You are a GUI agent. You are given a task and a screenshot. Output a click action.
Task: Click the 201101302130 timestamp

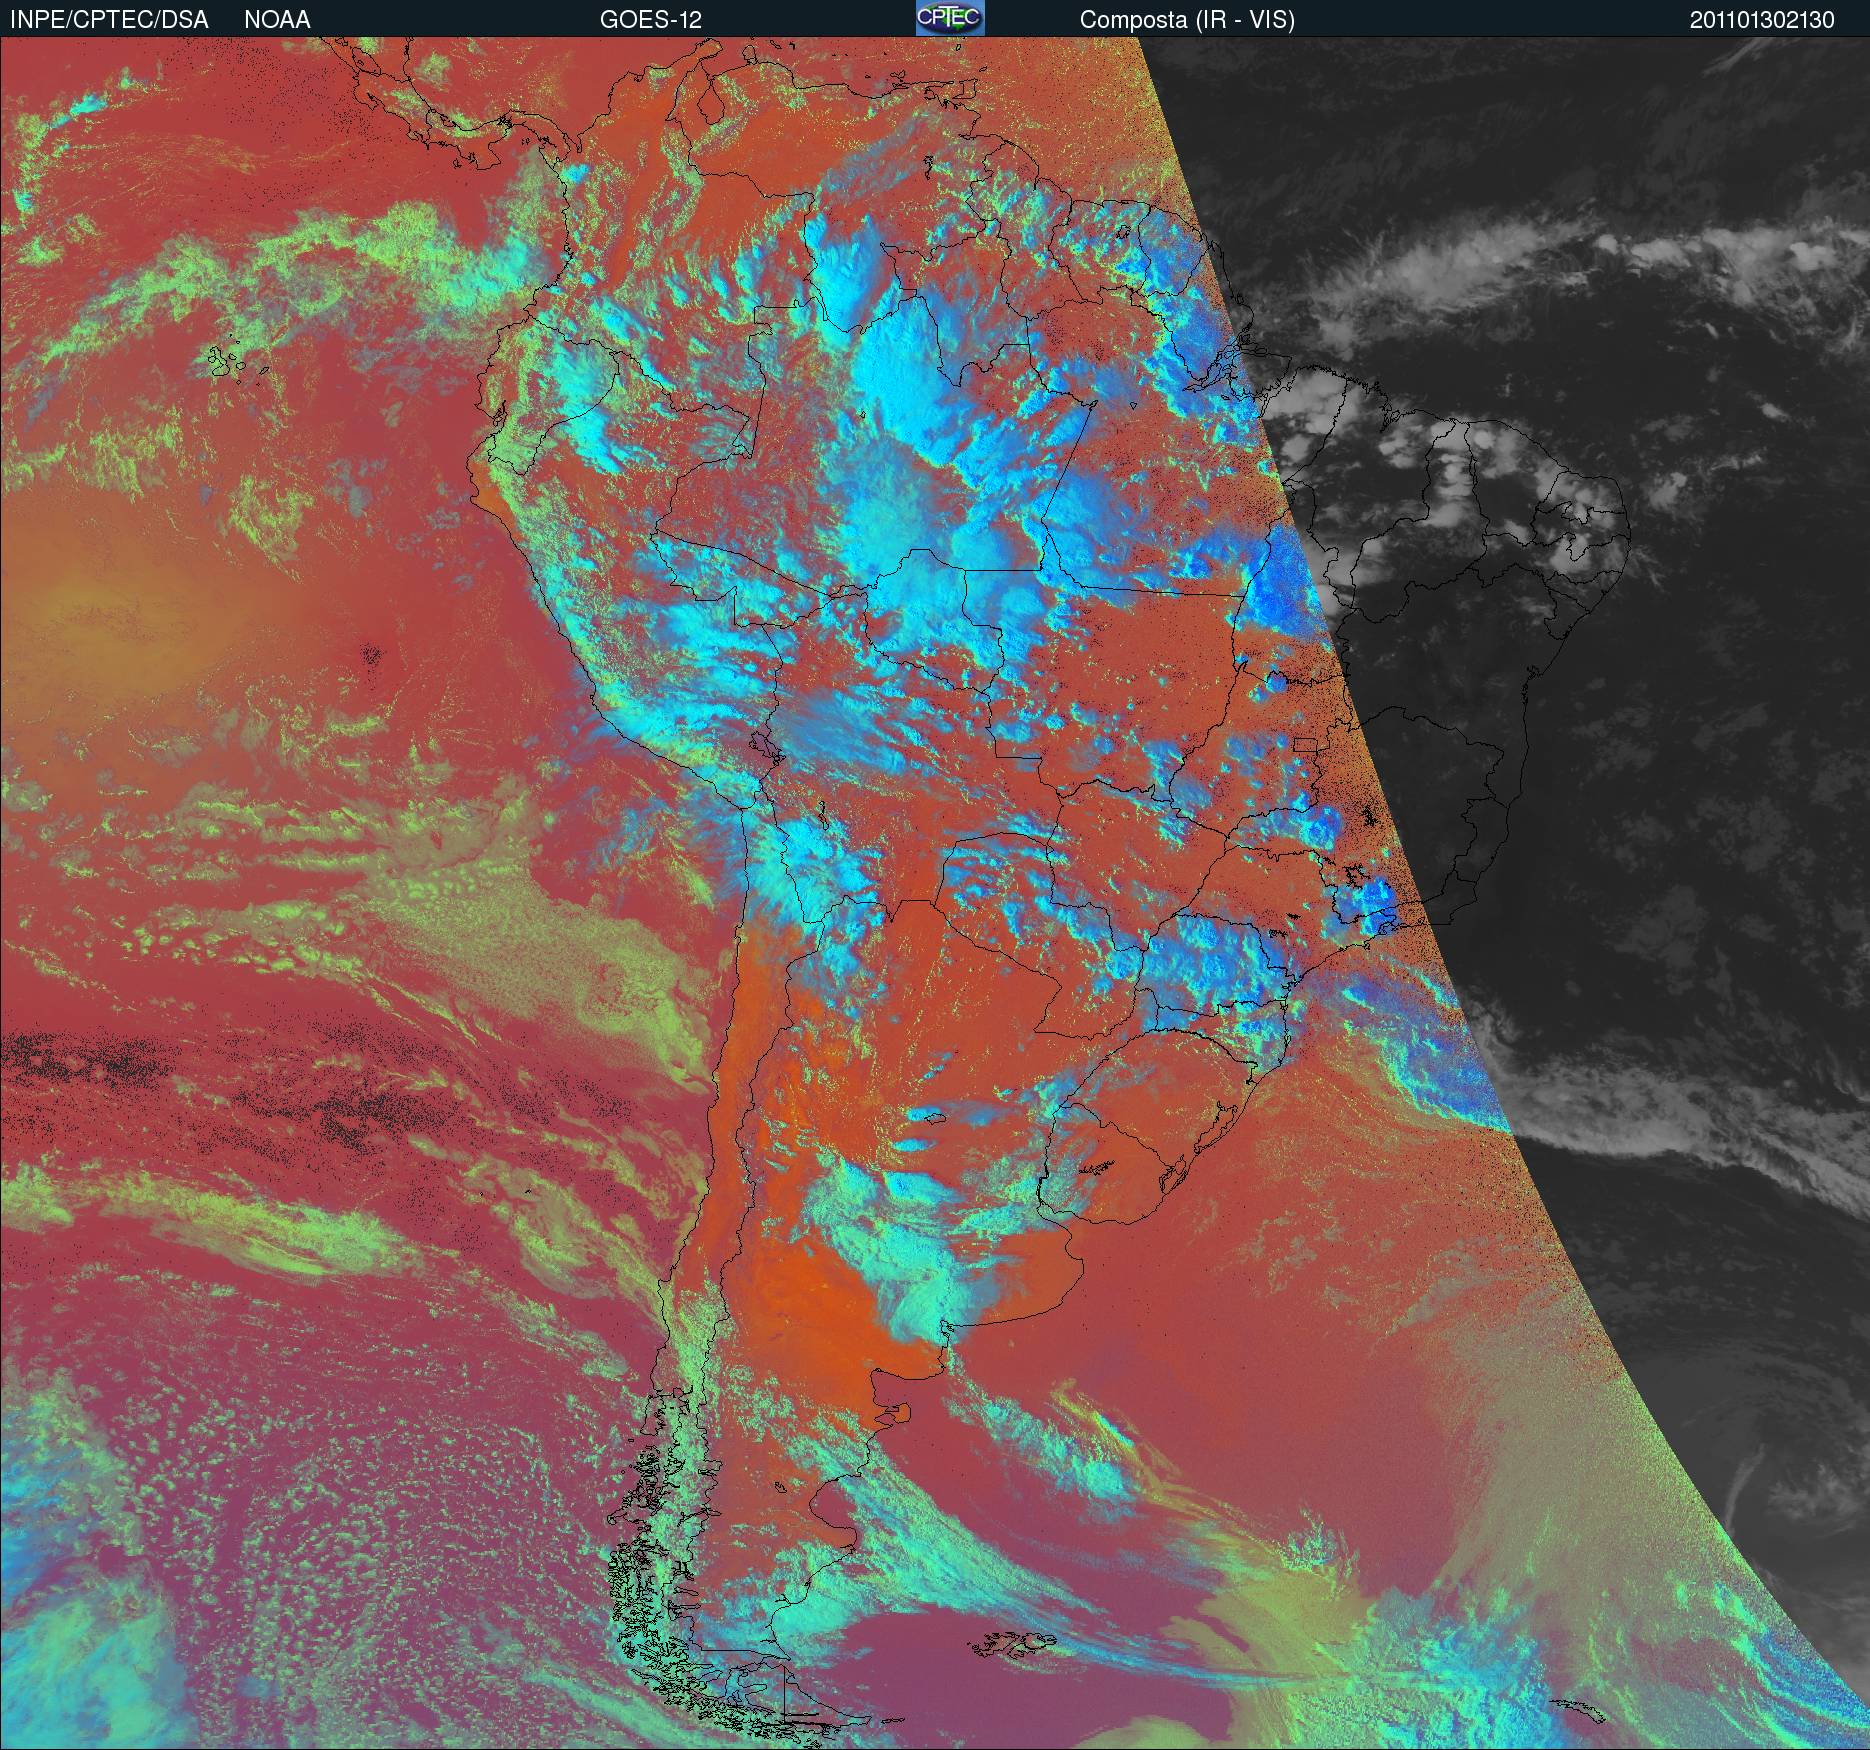click(1763, 20)
